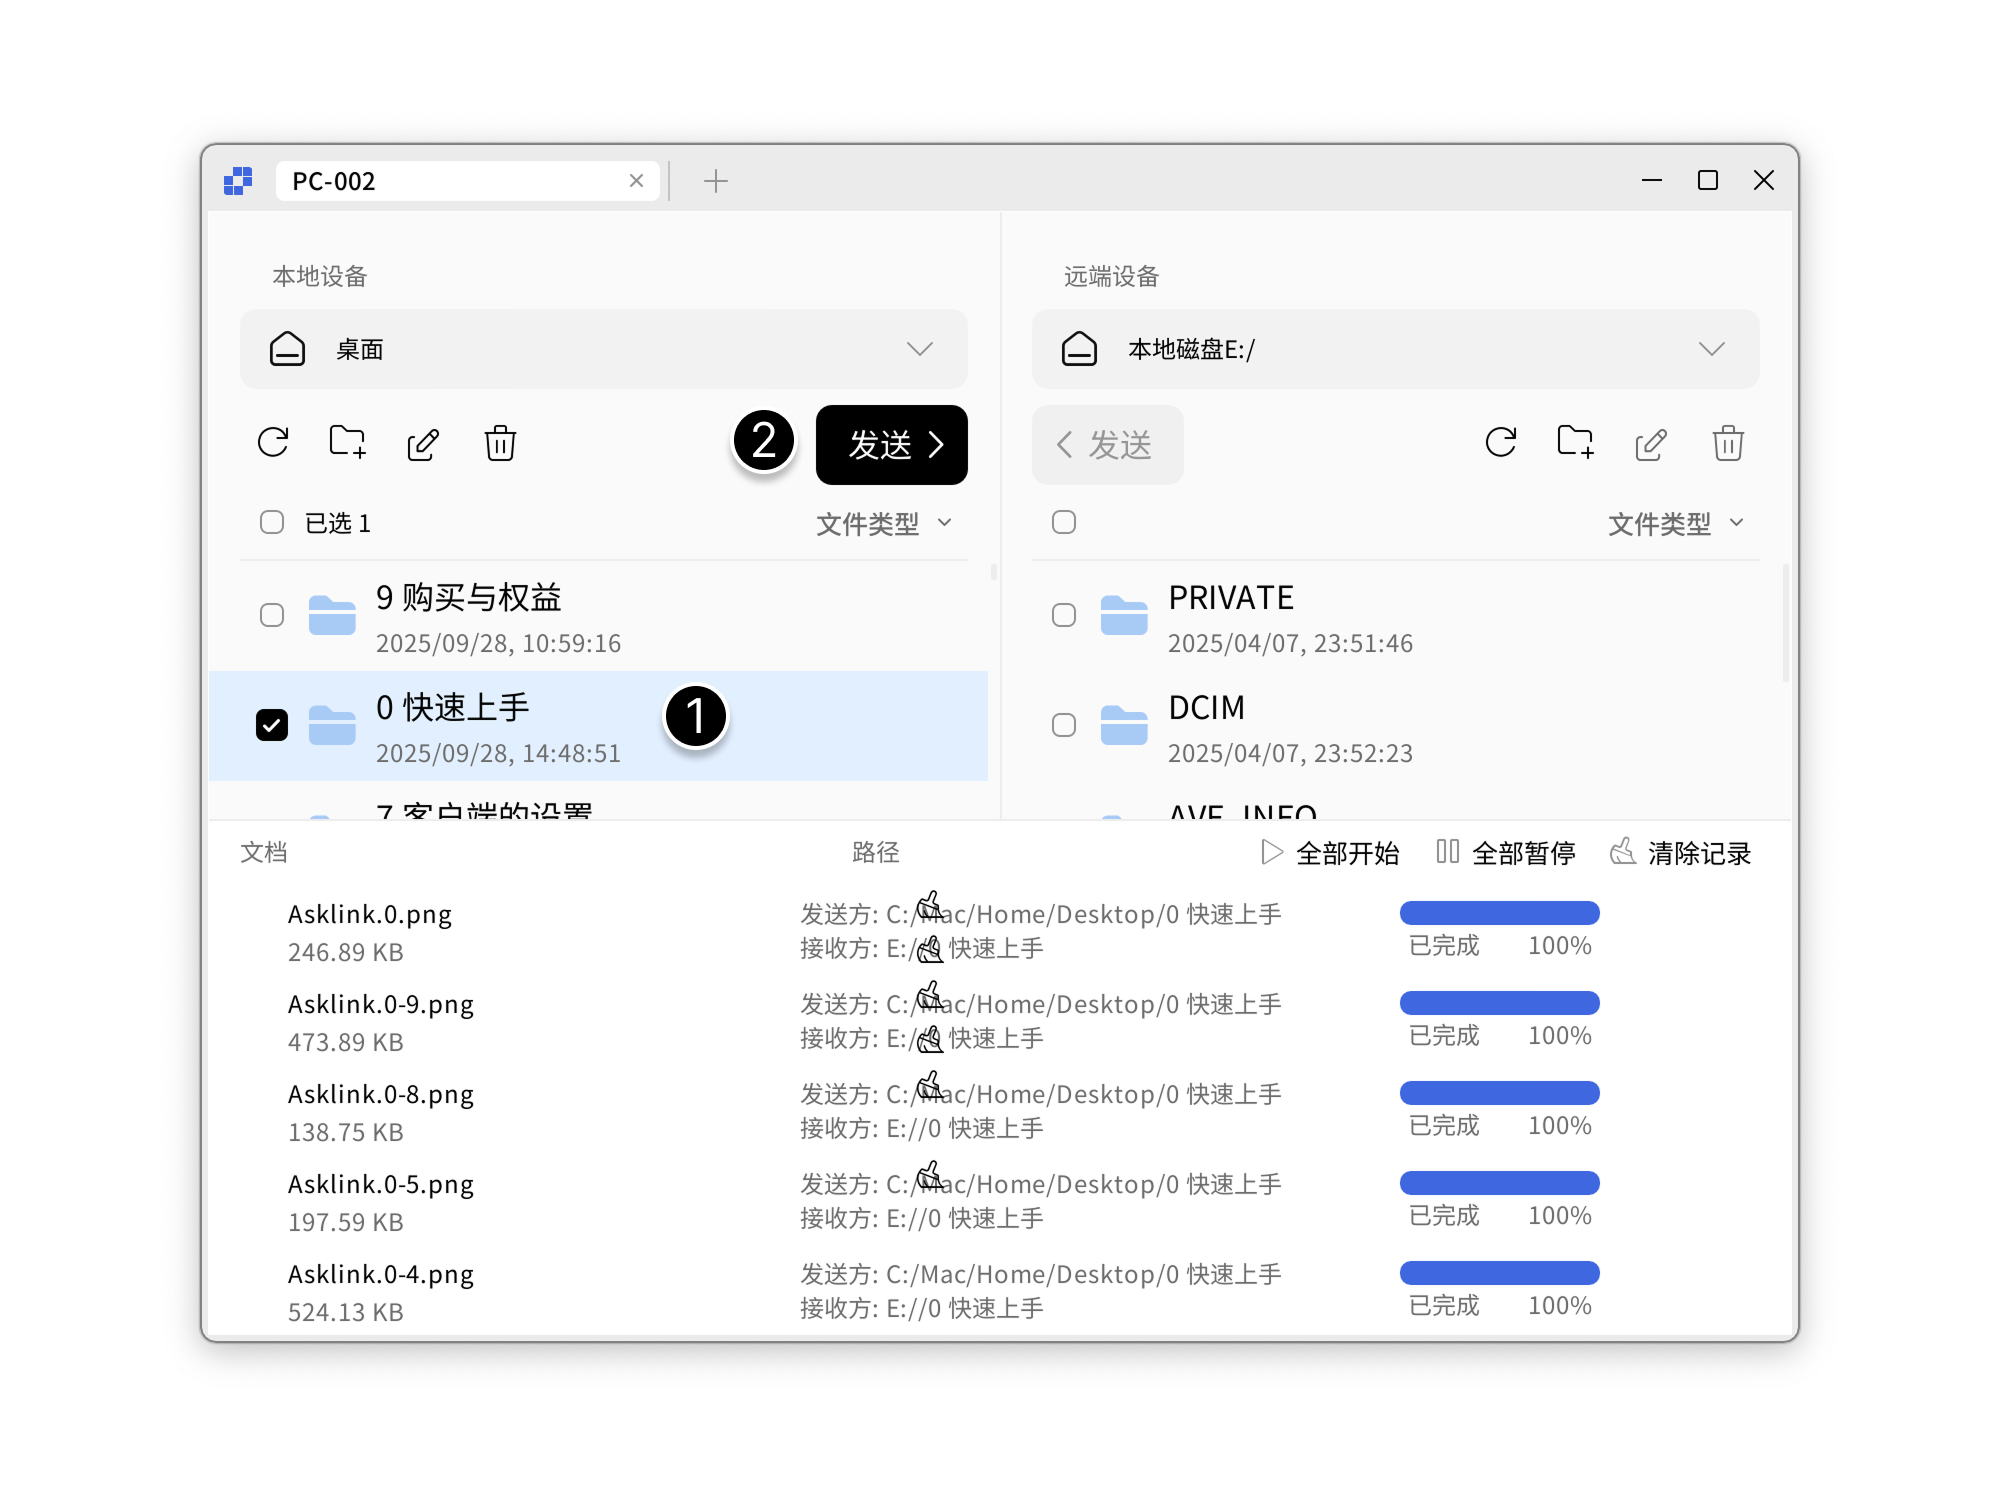Viewport: 2000px width, 1500px height.
Task: Refresh the local device file list
Action: tap(273, 443)
